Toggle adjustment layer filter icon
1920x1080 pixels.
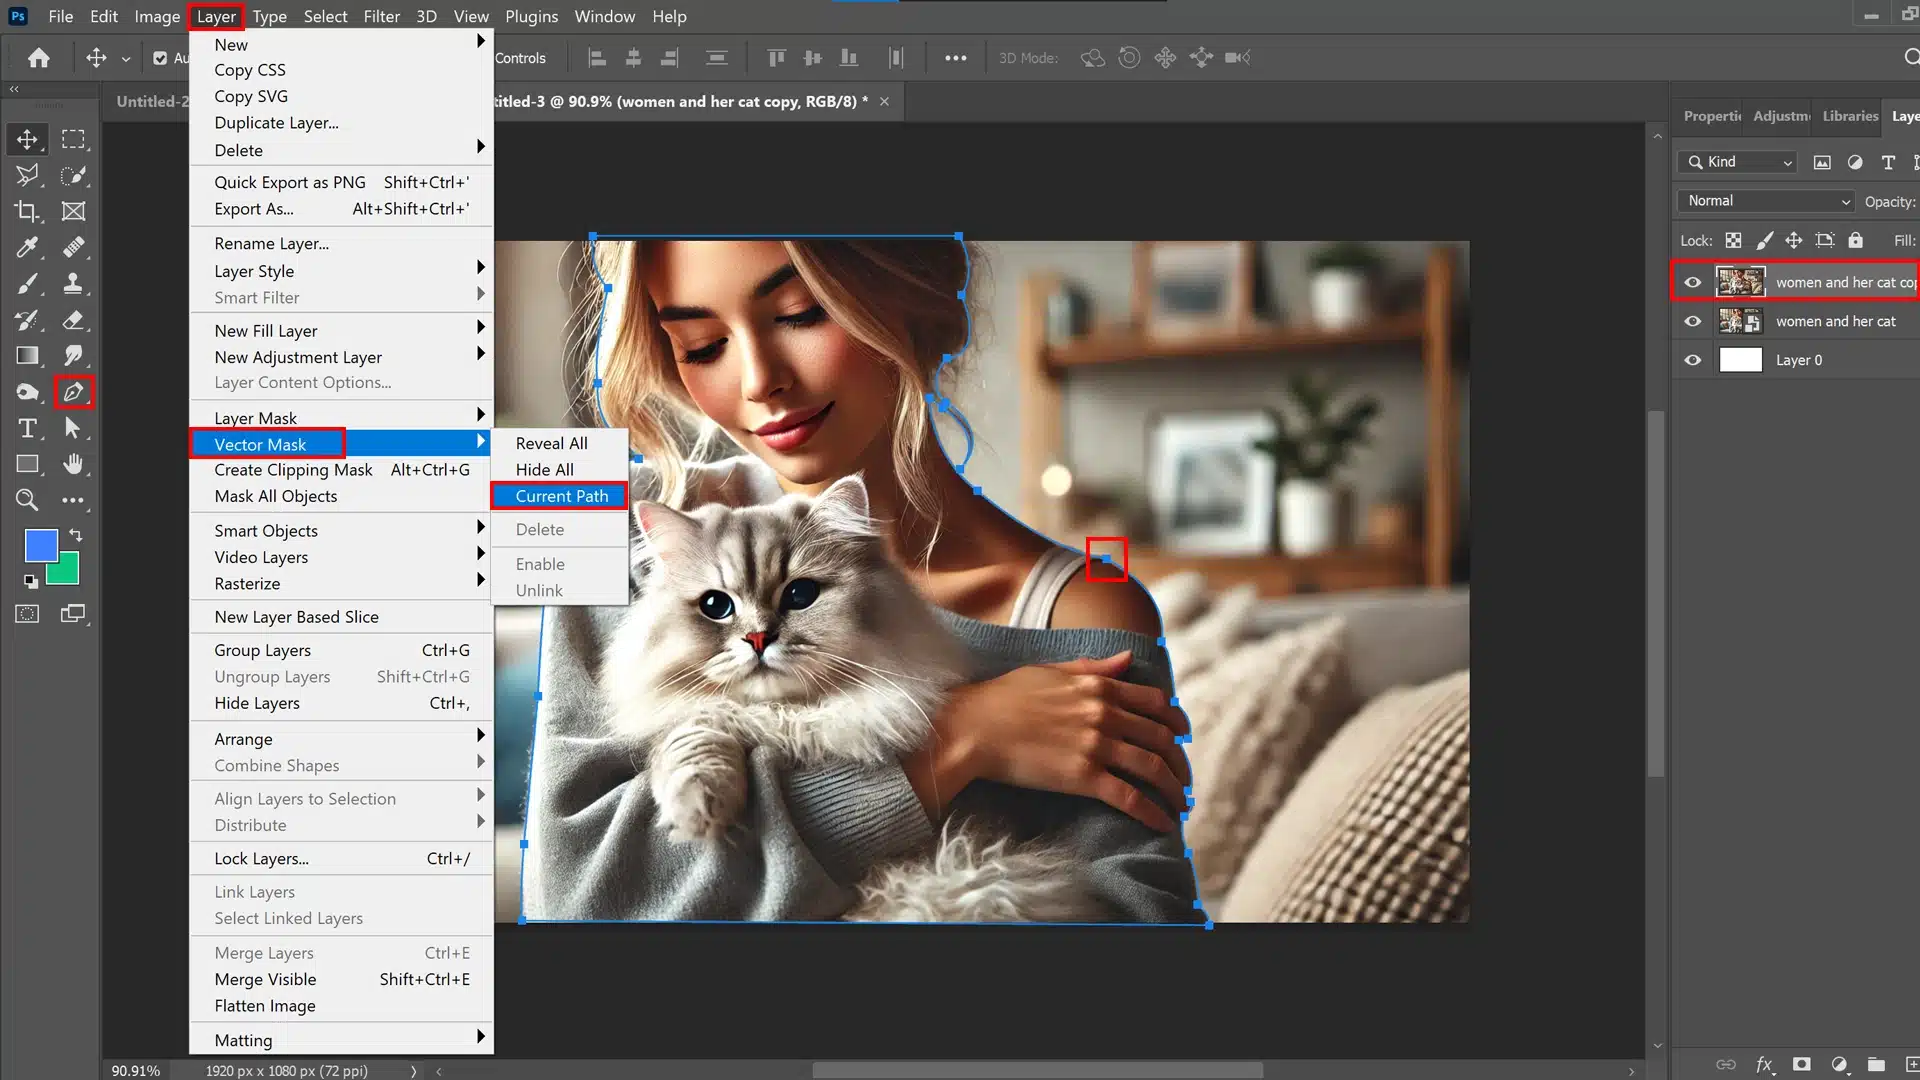(x=1855, y=162)
